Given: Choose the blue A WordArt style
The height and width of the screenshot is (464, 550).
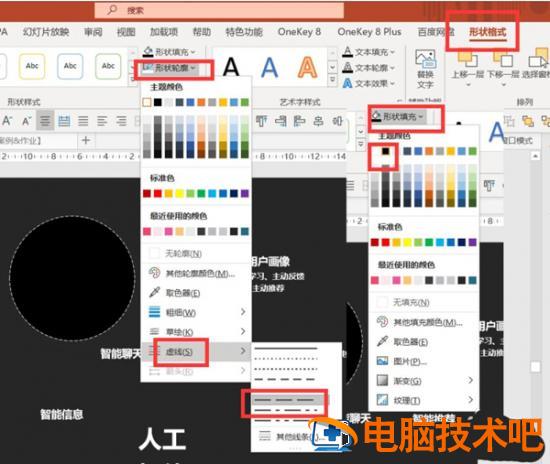Looking at the screenshot, I should pyautogui.click(x=269, y=67).
